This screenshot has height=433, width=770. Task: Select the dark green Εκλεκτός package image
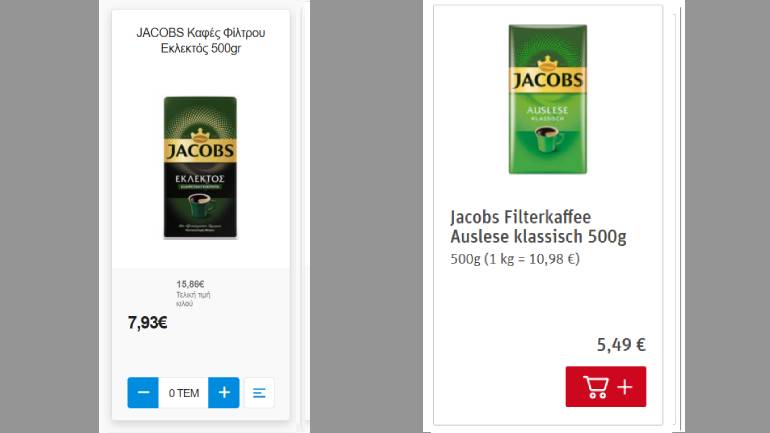(200, 167)
